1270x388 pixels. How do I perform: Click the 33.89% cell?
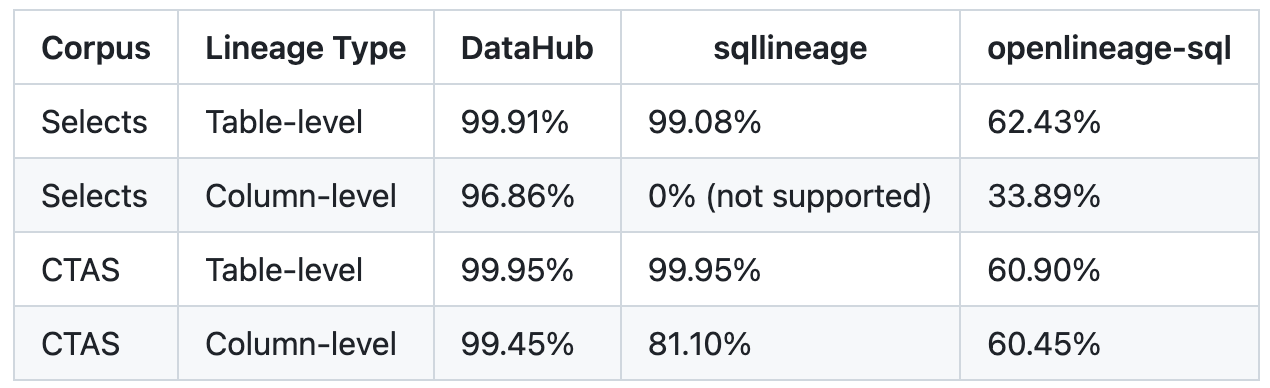click(1044, 196)
